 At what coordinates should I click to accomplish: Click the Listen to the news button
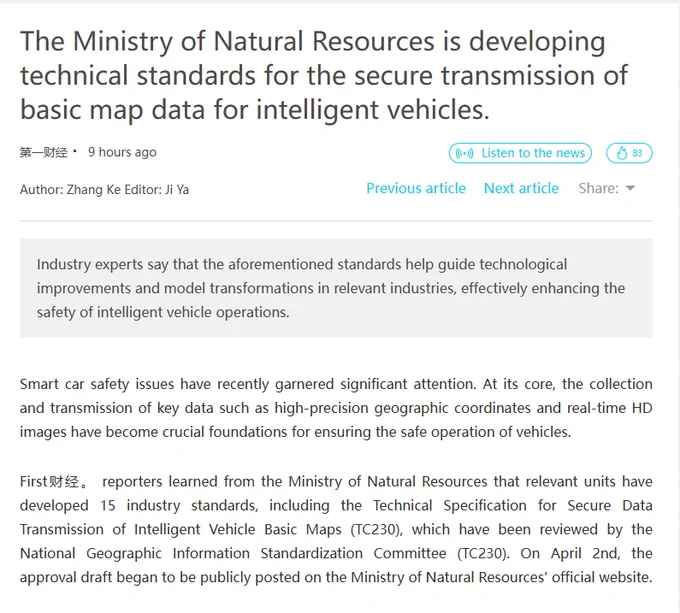(x=520, y=153)
